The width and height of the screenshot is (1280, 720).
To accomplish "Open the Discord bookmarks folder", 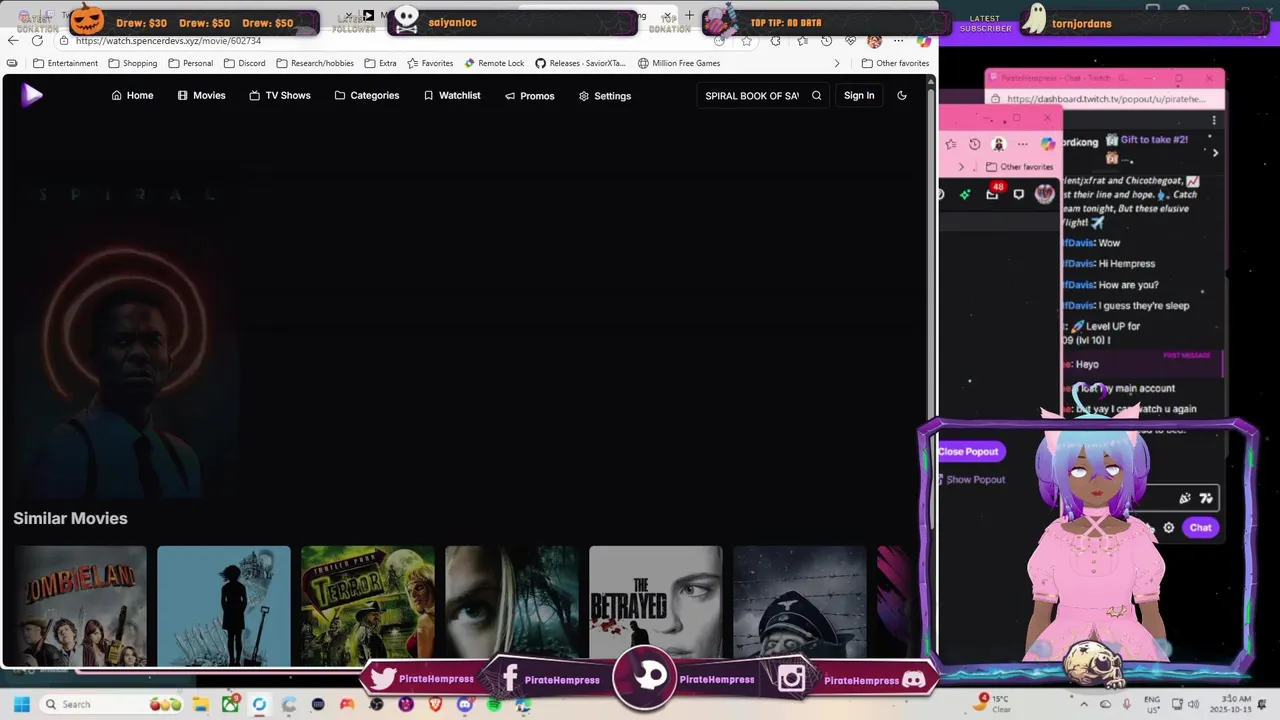I will pyautogui.click(x=245, y=63).
